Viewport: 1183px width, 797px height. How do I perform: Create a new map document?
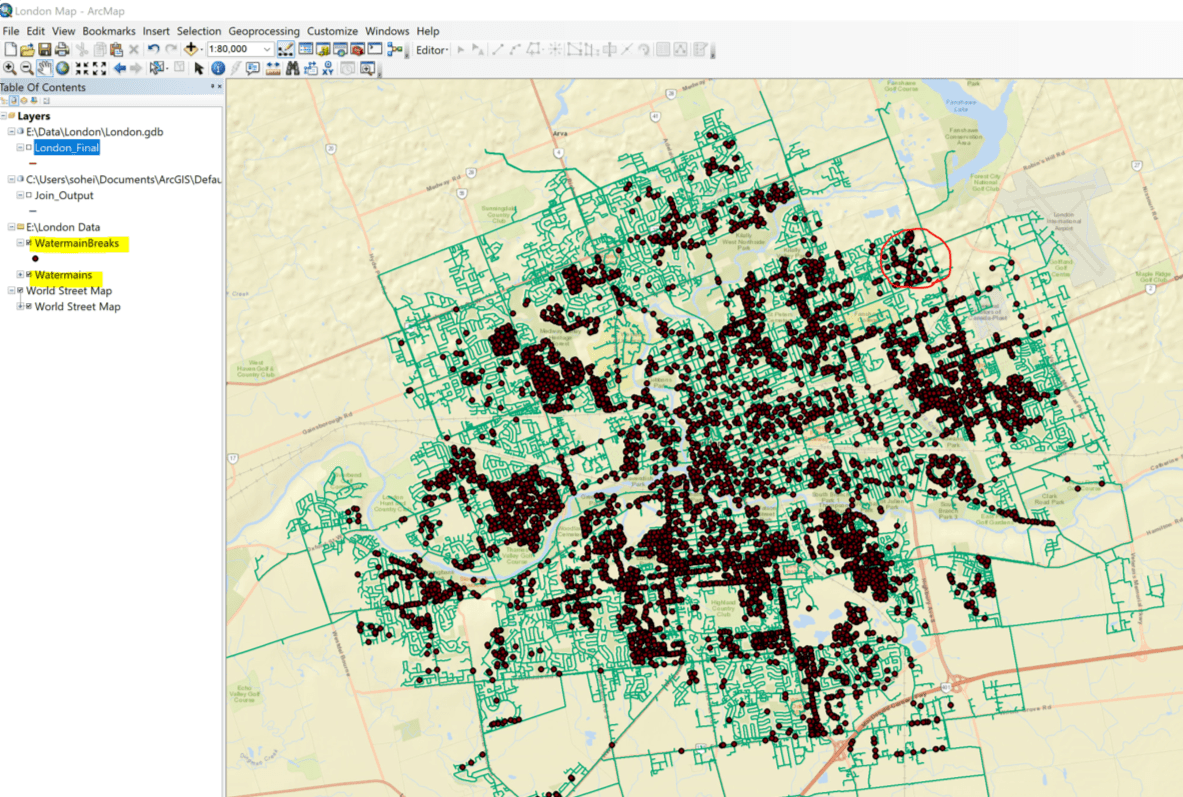click(11, 50)
